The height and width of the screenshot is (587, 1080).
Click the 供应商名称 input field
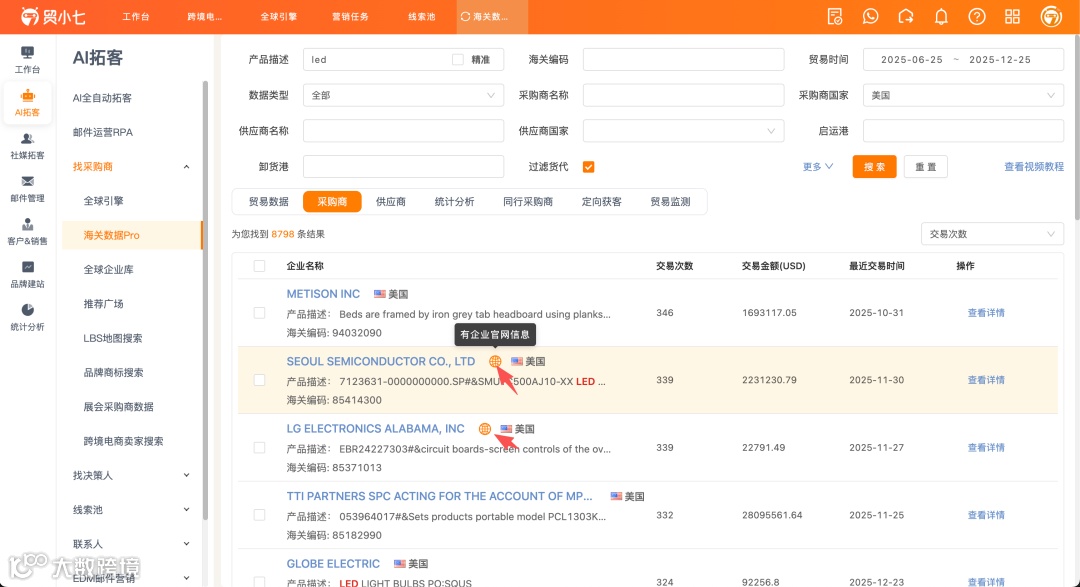403,131
